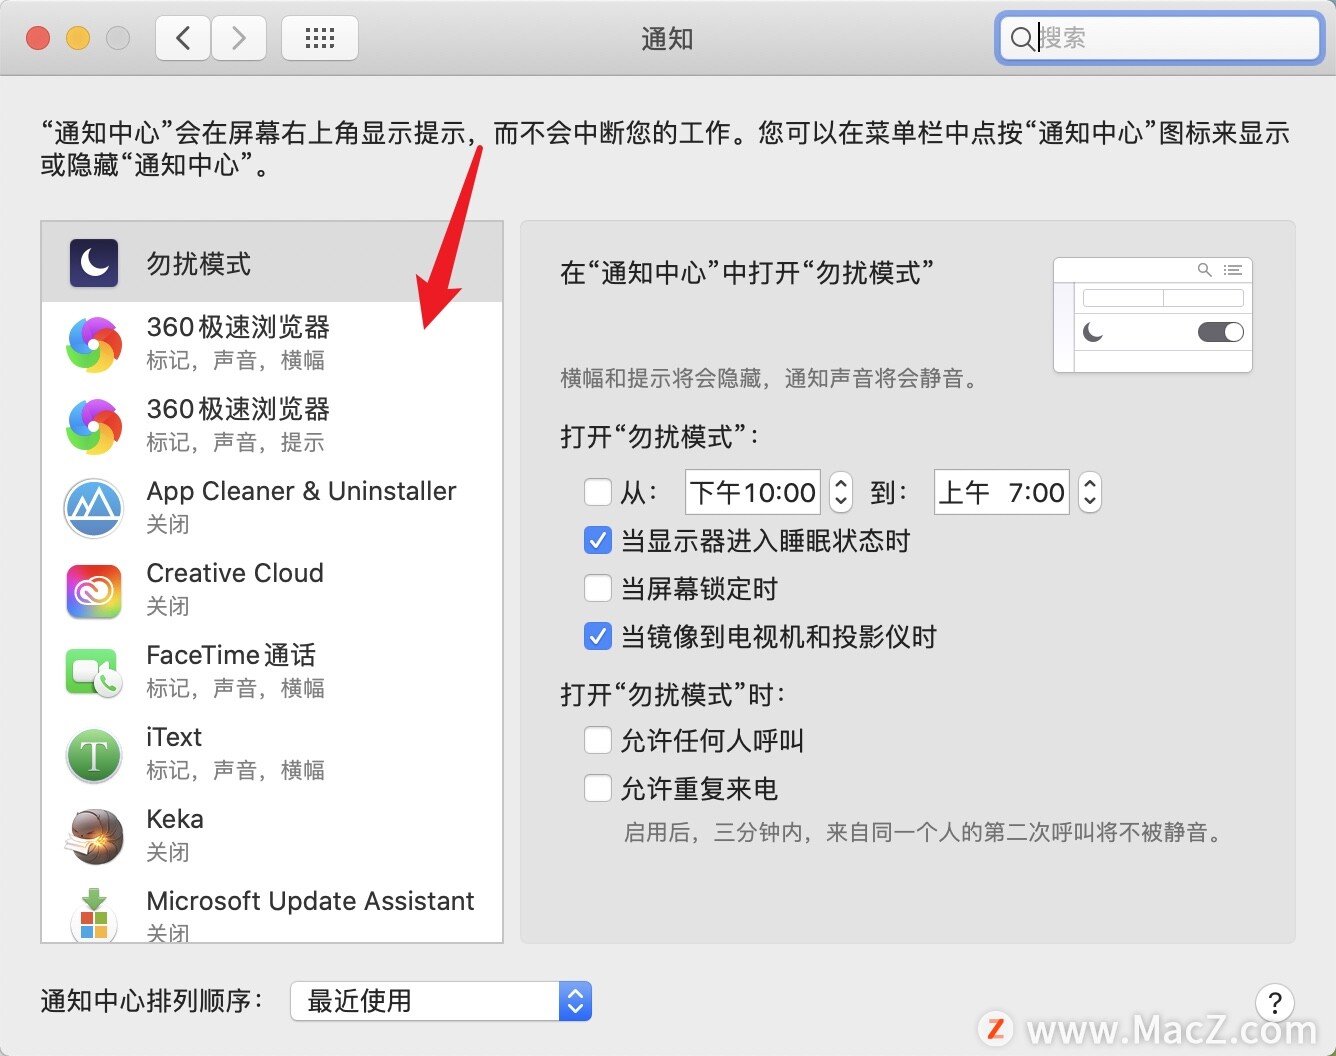Adjust the 上午7:00 end time stepper
Screen dimensions: 1336x1056
point(1090,492)
